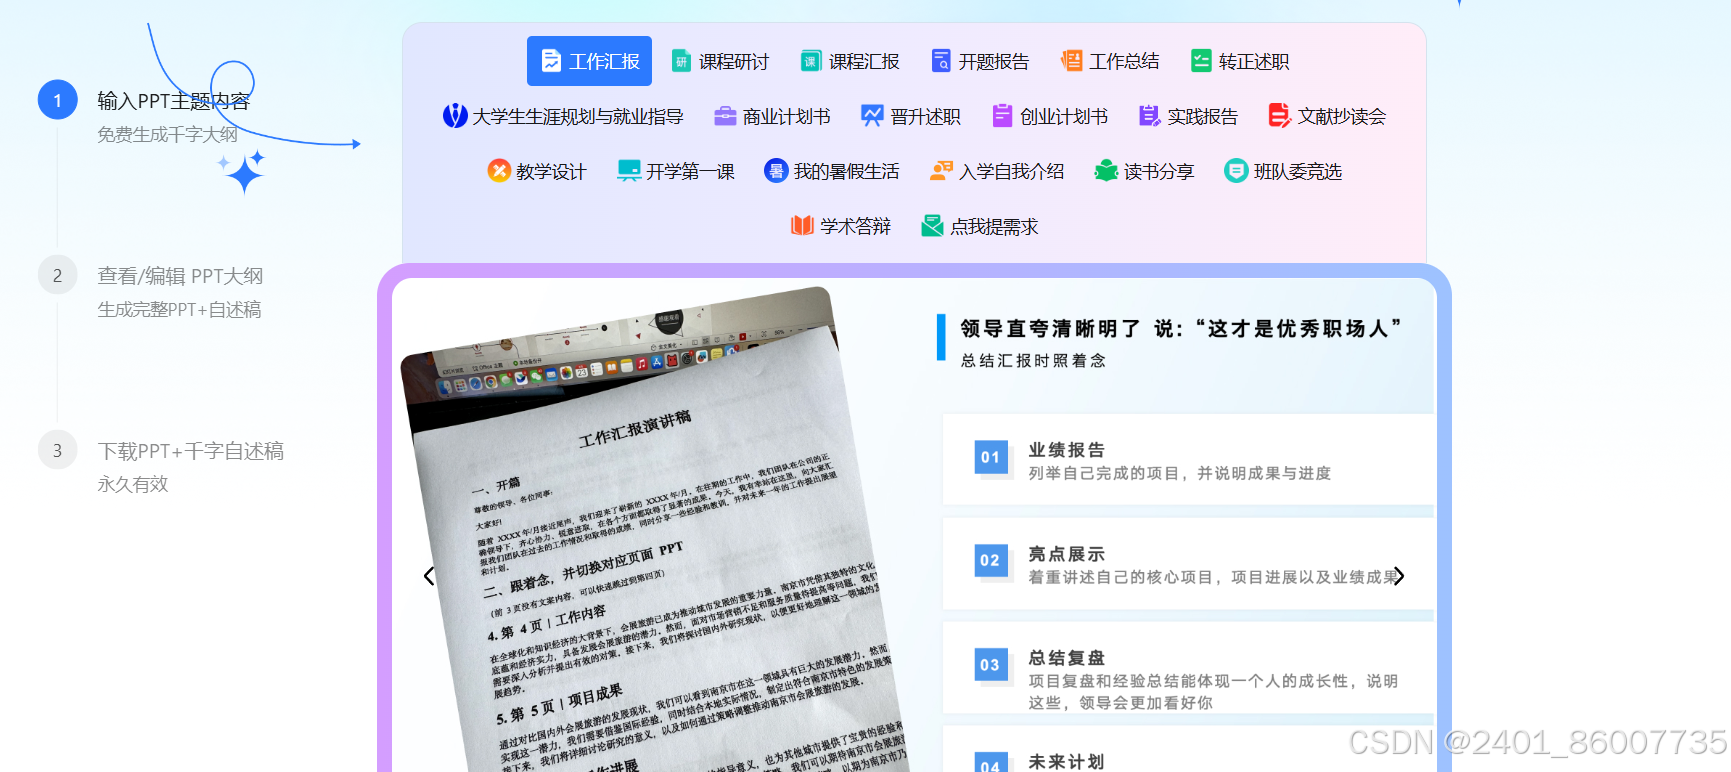Click the 班队委竞选 icon
The width and height of the screenshot is (1731, 772).
click(x=1236, y=171)
